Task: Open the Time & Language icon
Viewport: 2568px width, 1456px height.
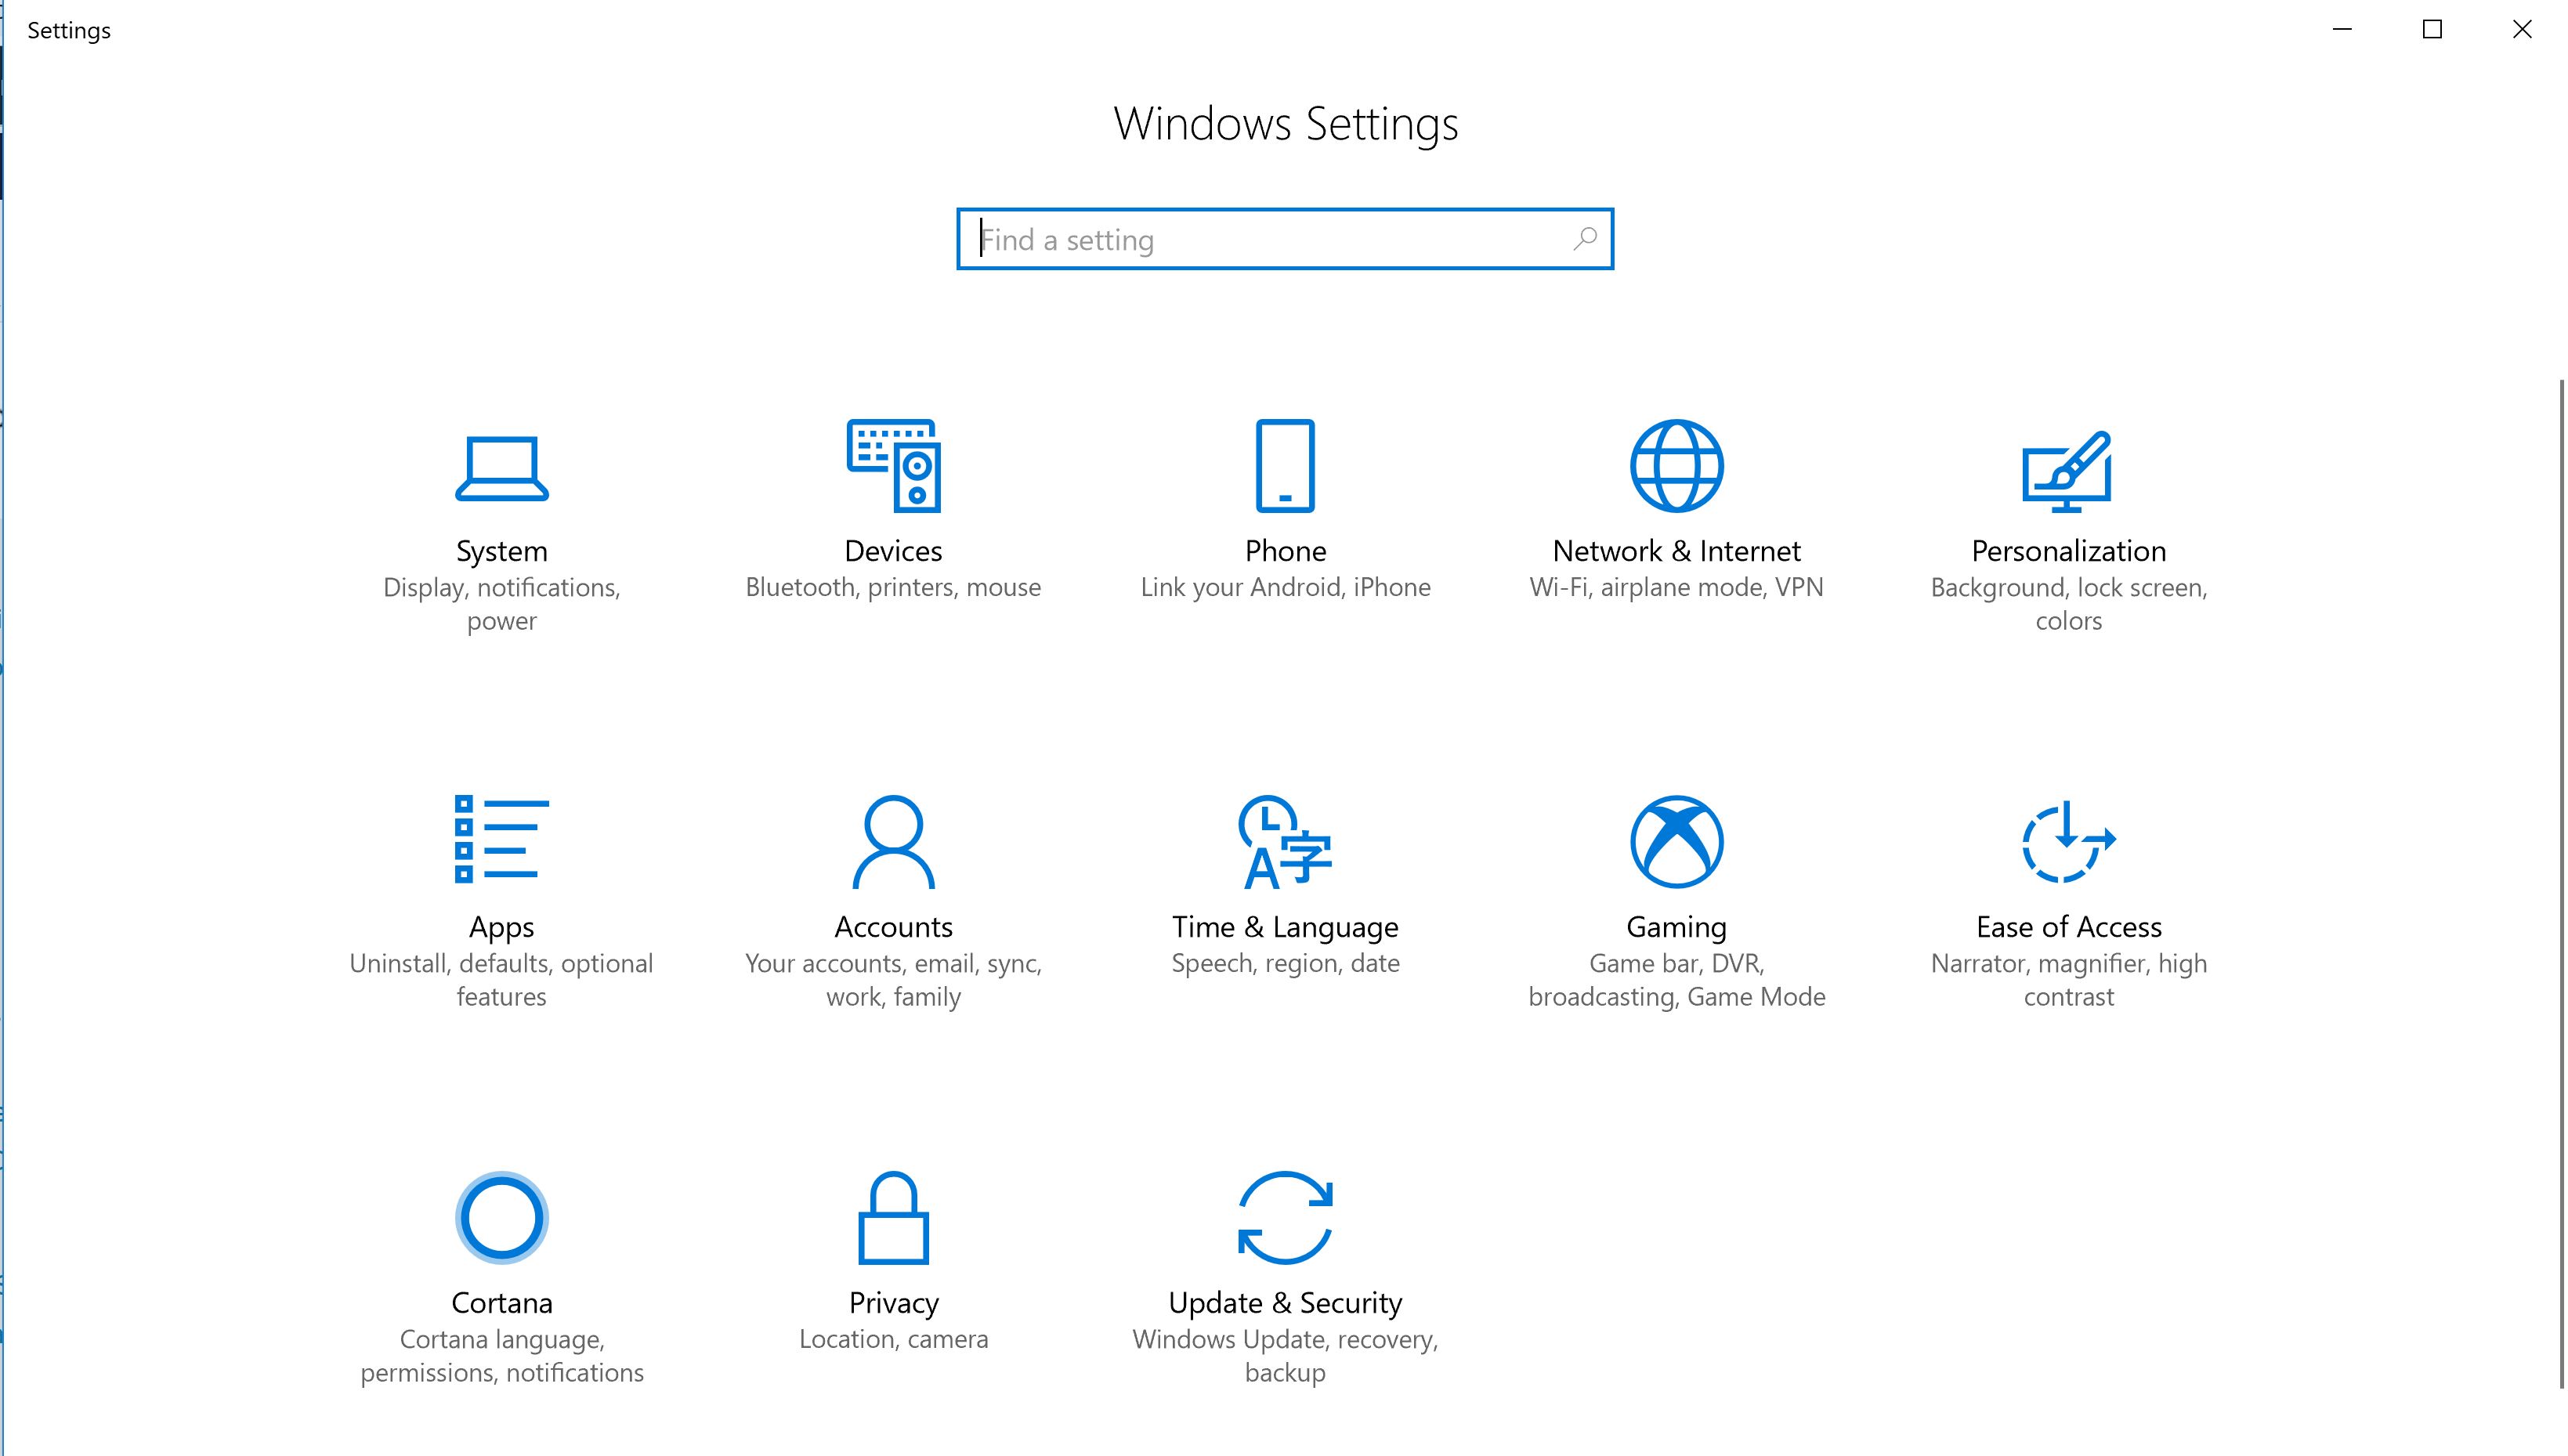Action: tap(1285, 842)
